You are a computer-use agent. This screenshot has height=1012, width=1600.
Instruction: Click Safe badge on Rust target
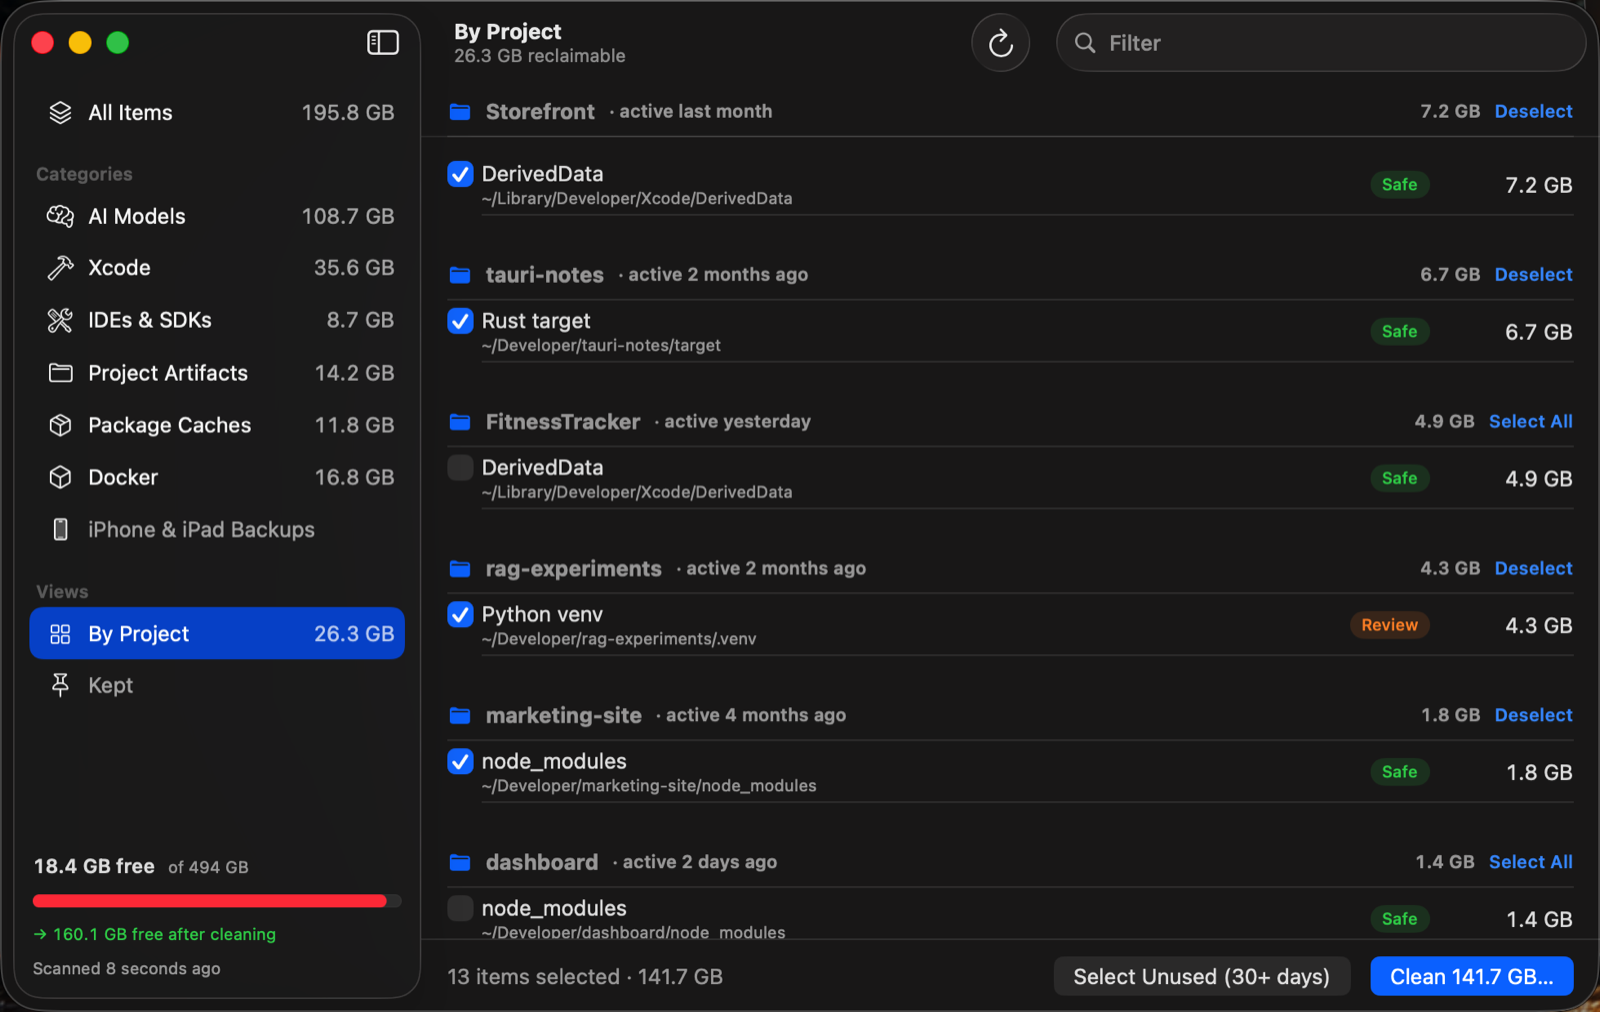tap(1399, 331)
